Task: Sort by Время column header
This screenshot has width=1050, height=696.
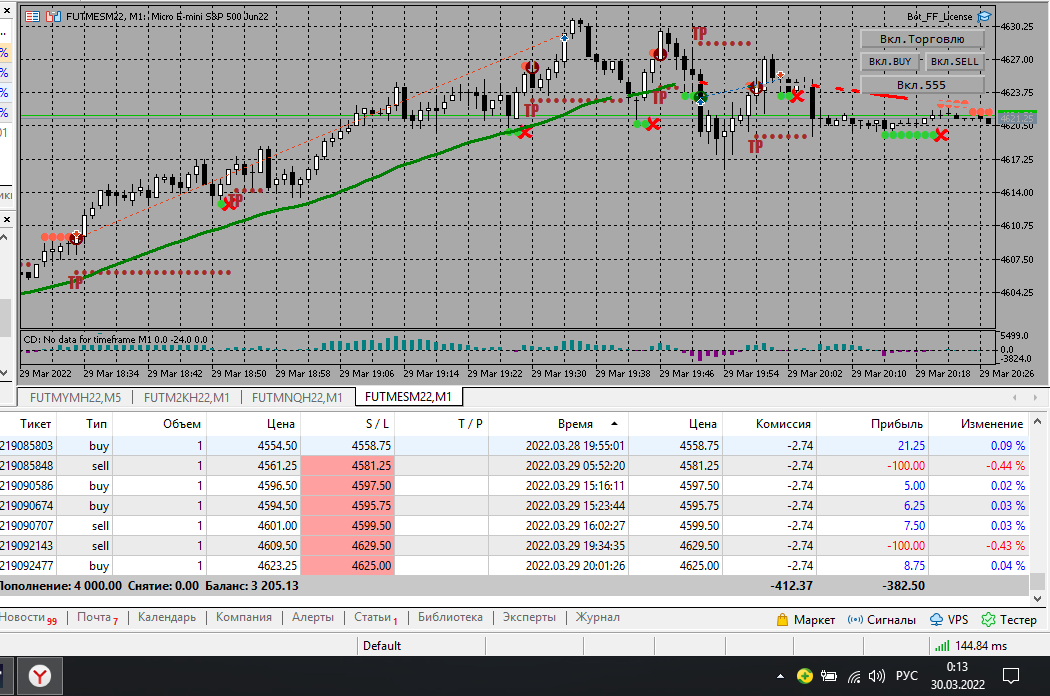Action: 558,424
